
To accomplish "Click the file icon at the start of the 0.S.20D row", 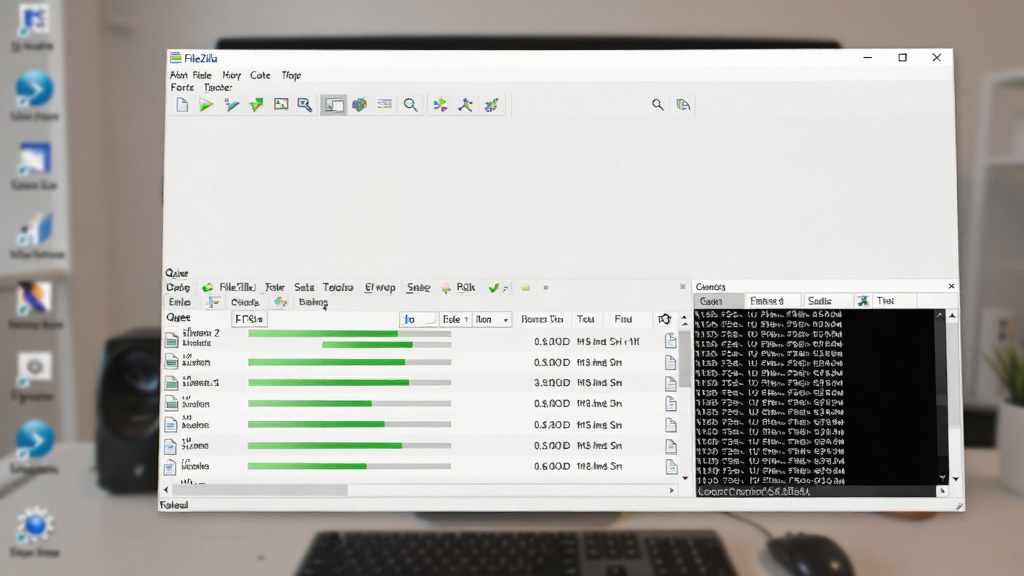I will [170, 425].
